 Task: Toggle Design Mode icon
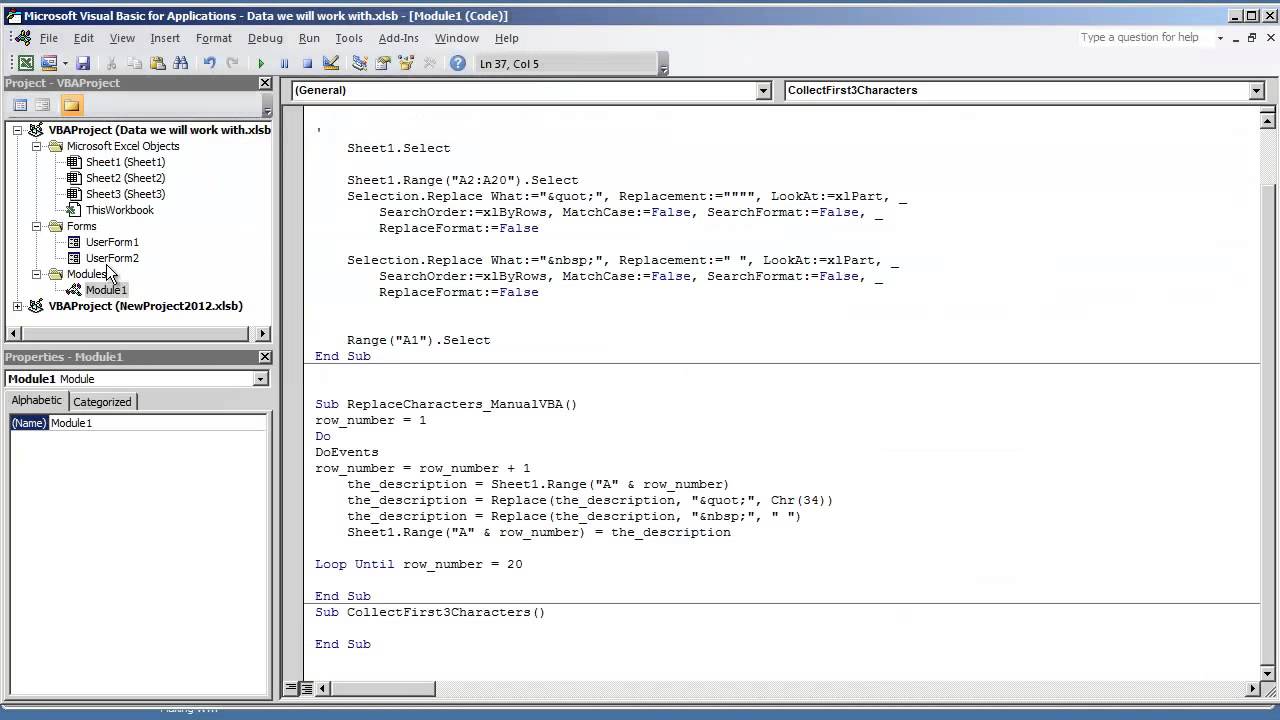click(331, 63)
